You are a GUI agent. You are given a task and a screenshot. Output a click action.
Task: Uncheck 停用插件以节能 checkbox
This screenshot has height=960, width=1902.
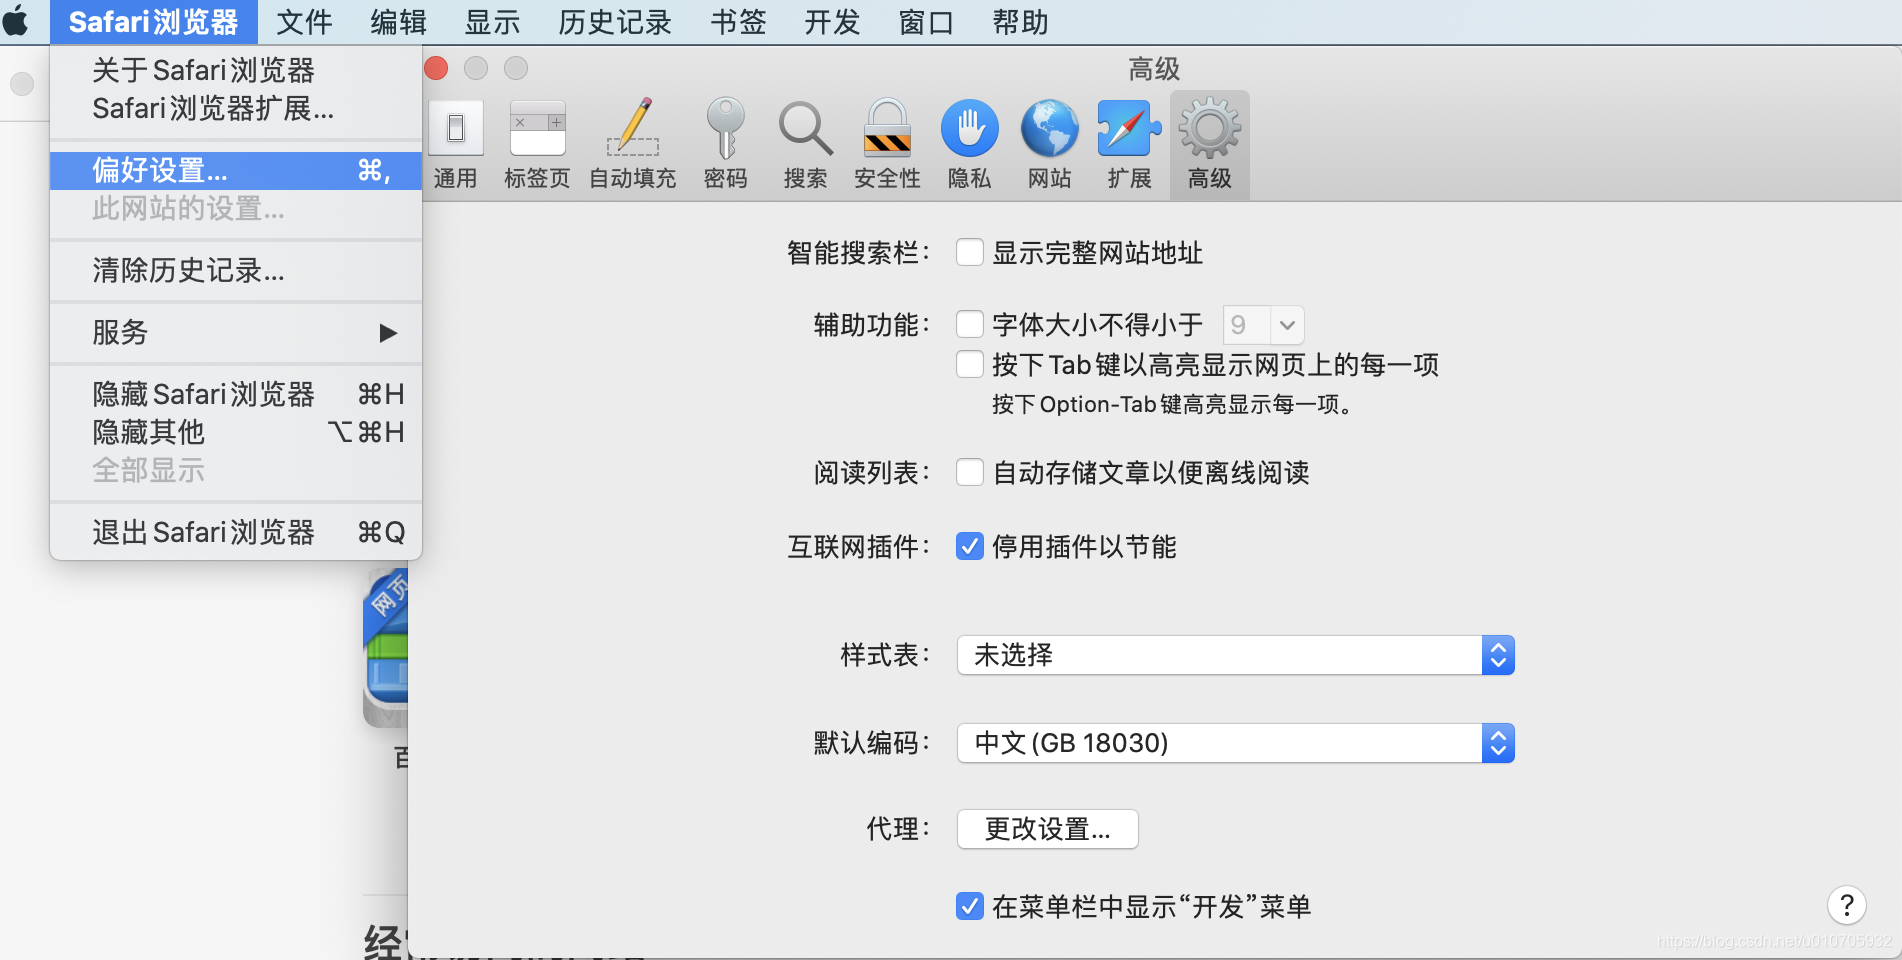(969, 546)
